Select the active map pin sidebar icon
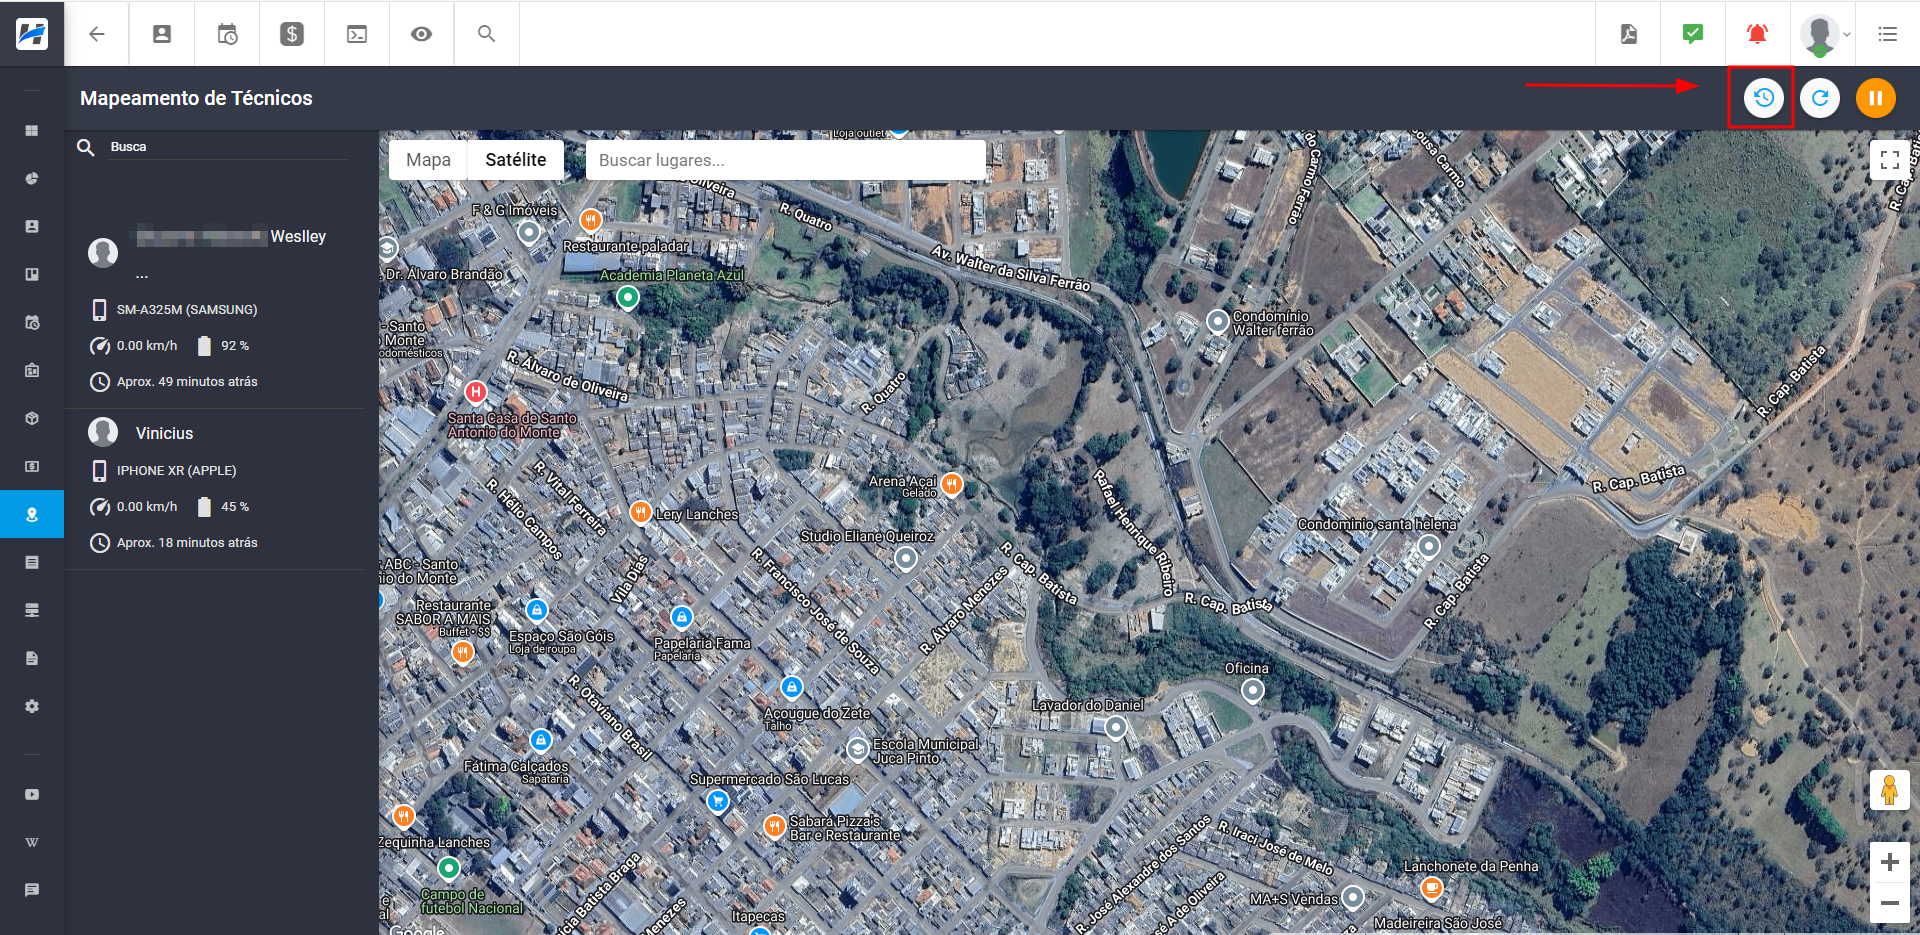 [32, 515]
